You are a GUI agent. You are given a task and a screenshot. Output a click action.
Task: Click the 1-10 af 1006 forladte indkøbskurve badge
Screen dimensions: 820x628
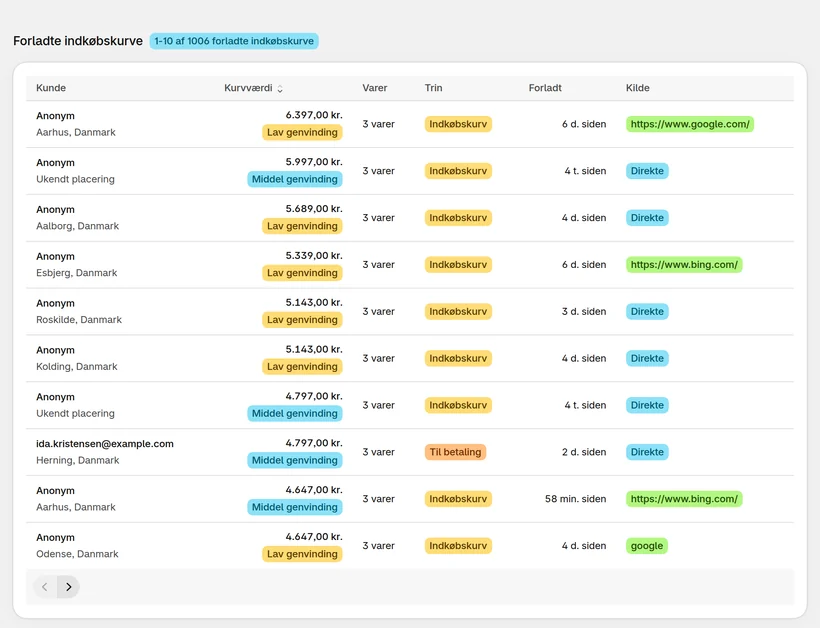point(234,41)
